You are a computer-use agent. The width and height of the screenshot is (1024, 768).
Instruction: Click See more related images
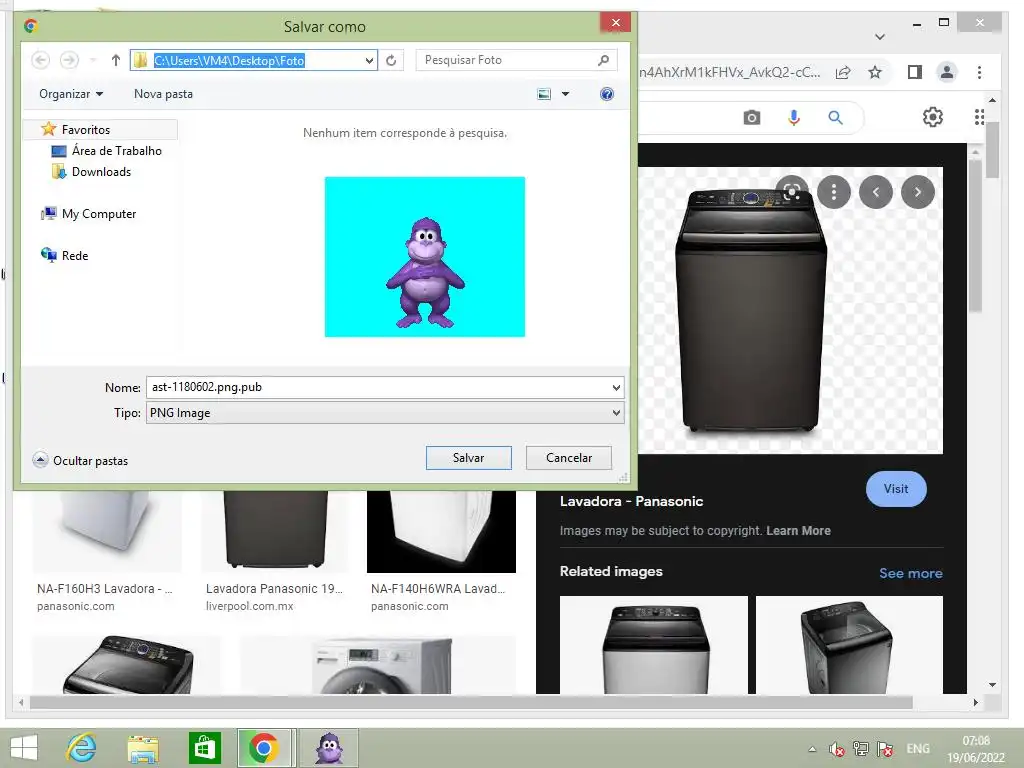pos(910,573)
